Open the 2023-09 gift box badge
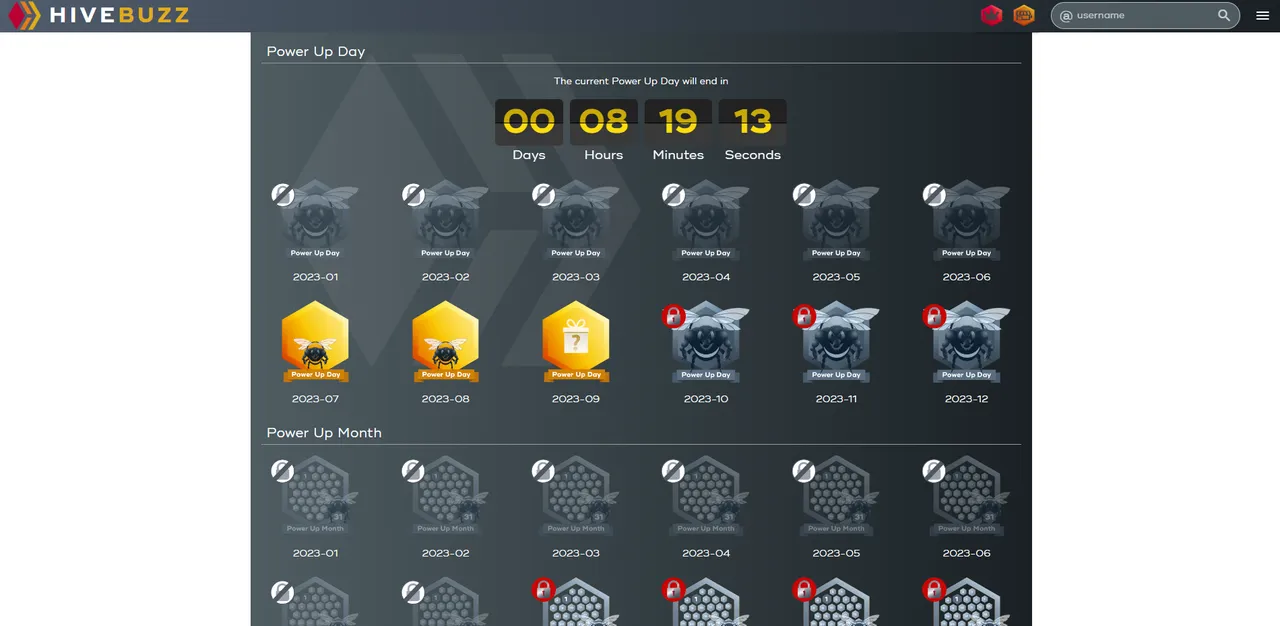Image resolution: width=1280 pixels, height=626 pixels. pyautogui.click(x=575, y=342)
